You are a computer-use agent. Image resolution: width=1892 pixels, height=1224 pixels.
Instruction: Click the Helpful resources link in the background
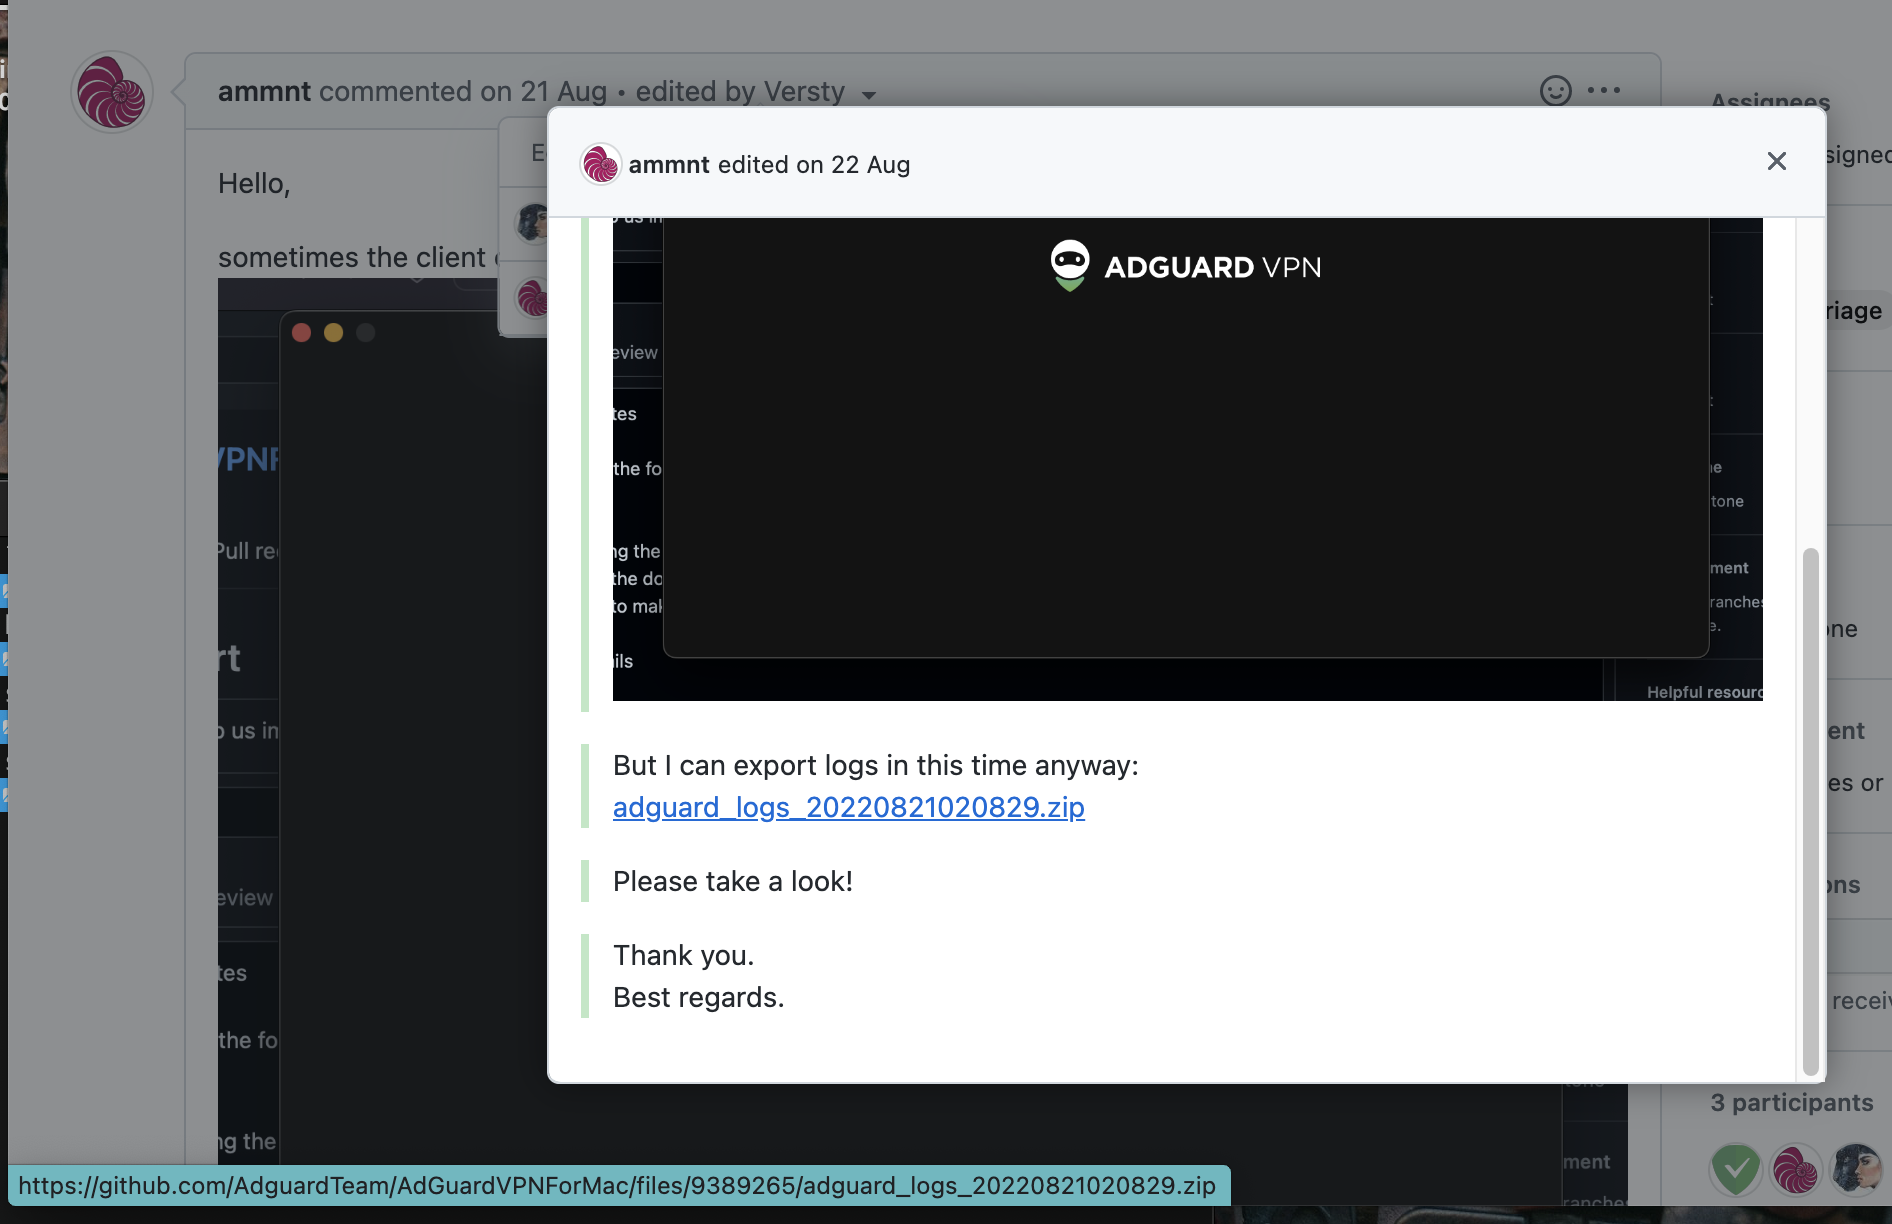click(x=1706, y=691)
